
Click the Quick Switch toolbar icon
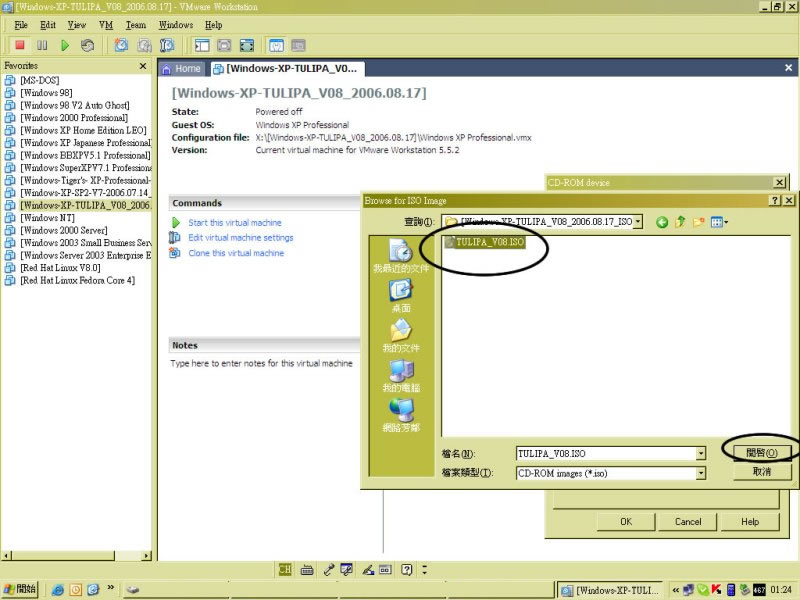tap(224, 45)
